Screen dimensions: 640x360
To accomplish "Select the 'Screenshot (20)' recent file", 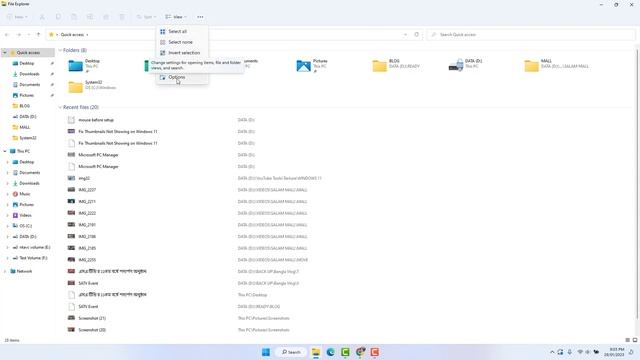I will 92,330.
